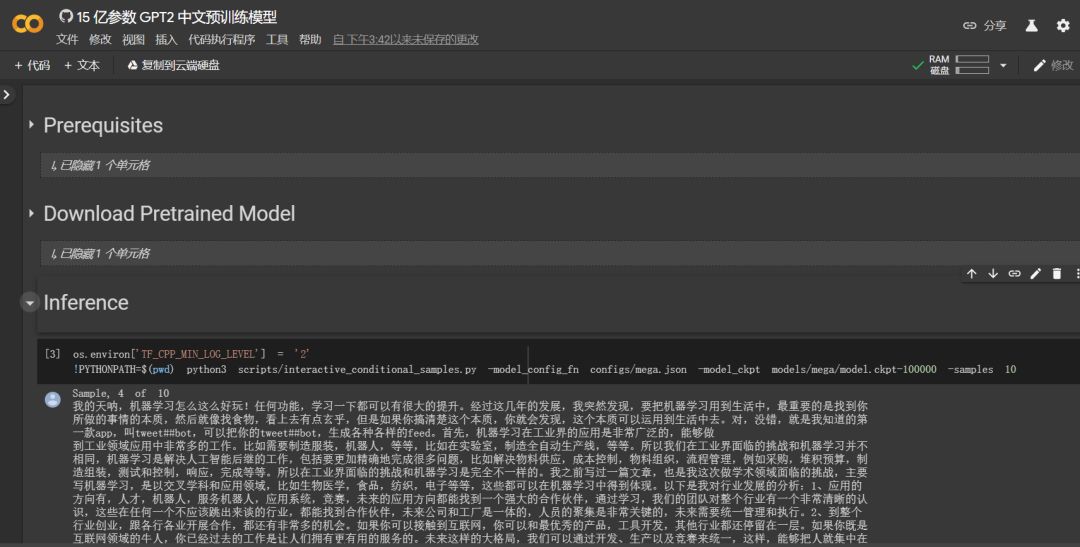Click 复制到云端硬盘 copy to Drive button
The image size is (1080, 547).
[174, 65]
